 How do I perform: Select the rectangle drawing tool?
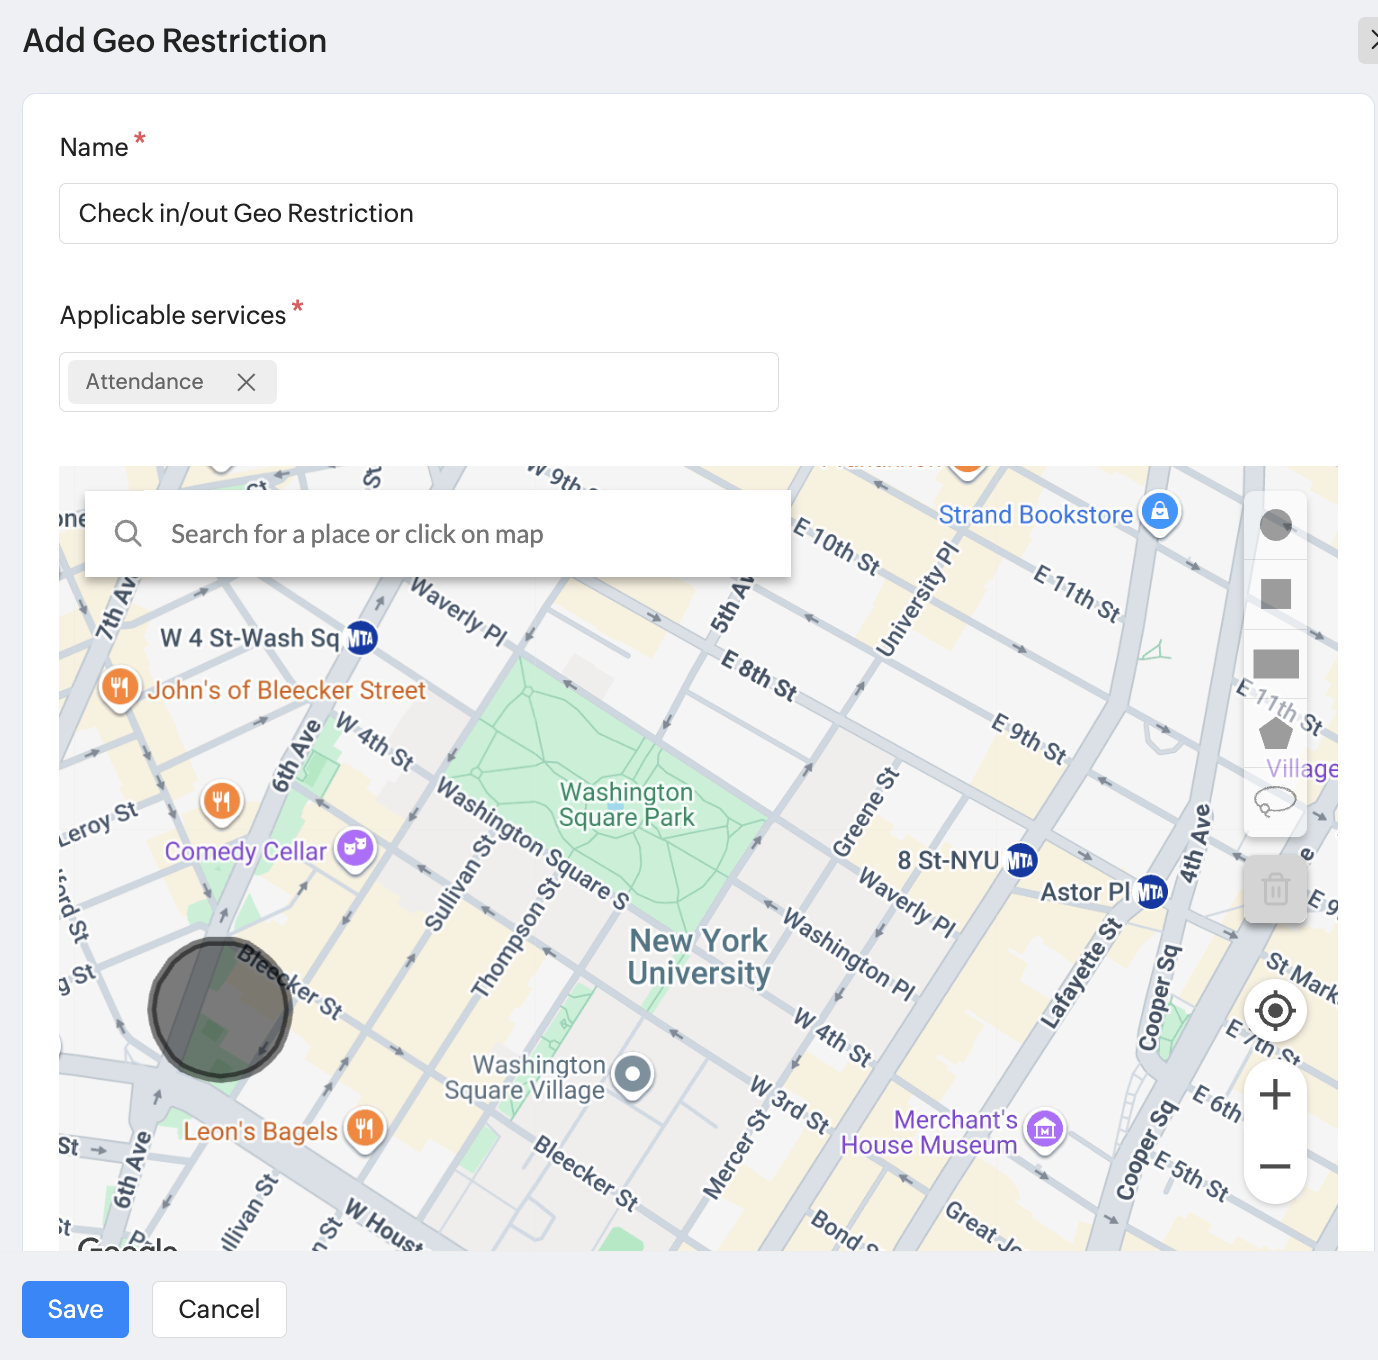tap(1275, 663)
